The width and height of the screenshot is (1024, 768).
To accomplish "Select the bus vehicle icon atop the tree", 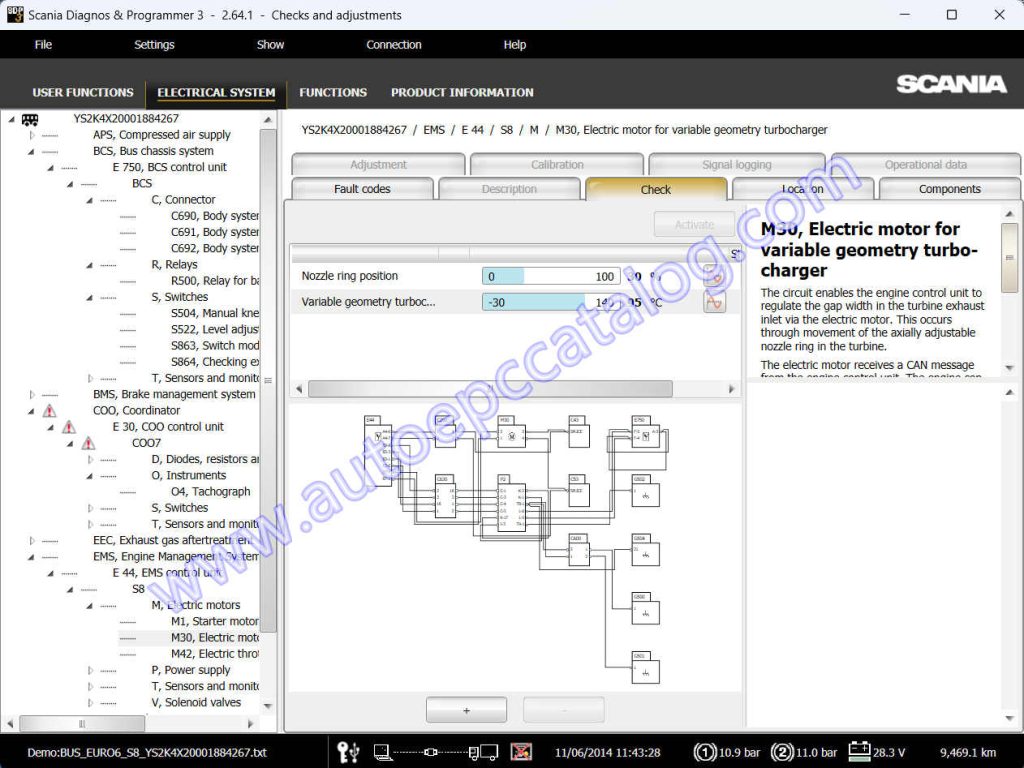I will 29,118.
